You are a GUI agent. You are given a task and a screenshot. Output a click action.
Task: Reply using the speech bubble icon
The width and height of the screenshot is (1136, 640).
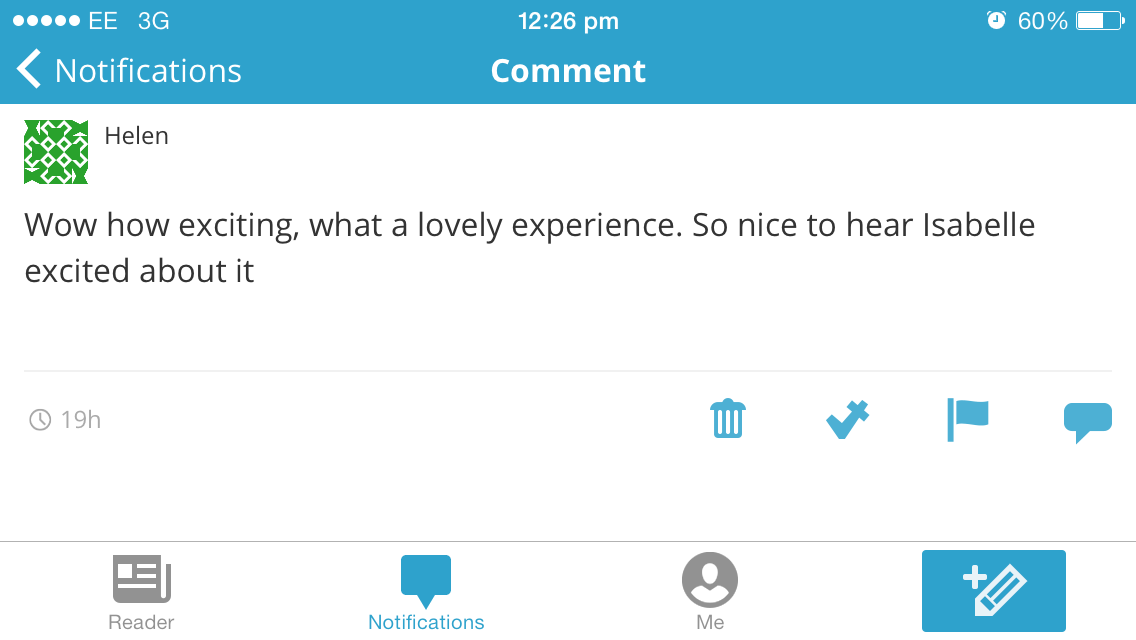pos(1087,420)
